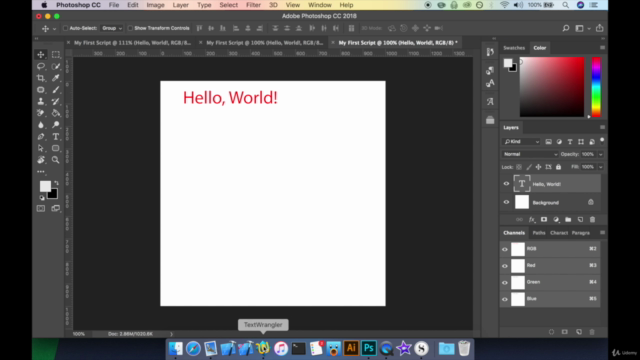This screenshot has width=640, height=360.
Task: Toggle the lock all layer button
Action: click(558, 167)
